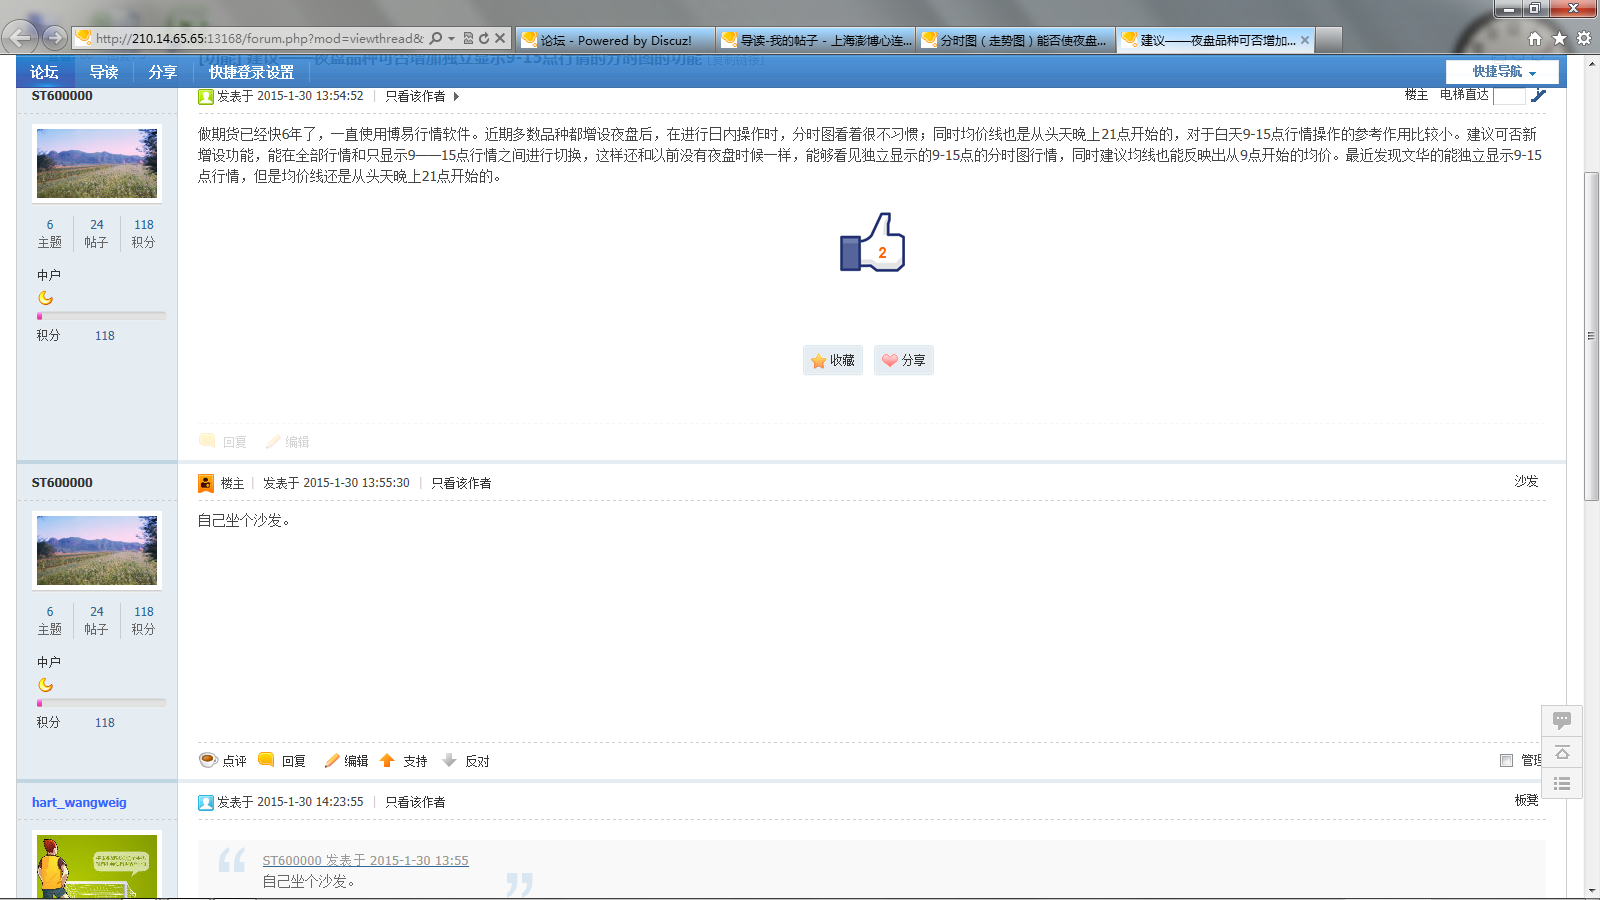Click the floating thread list icon

[x=1561, y=784]
